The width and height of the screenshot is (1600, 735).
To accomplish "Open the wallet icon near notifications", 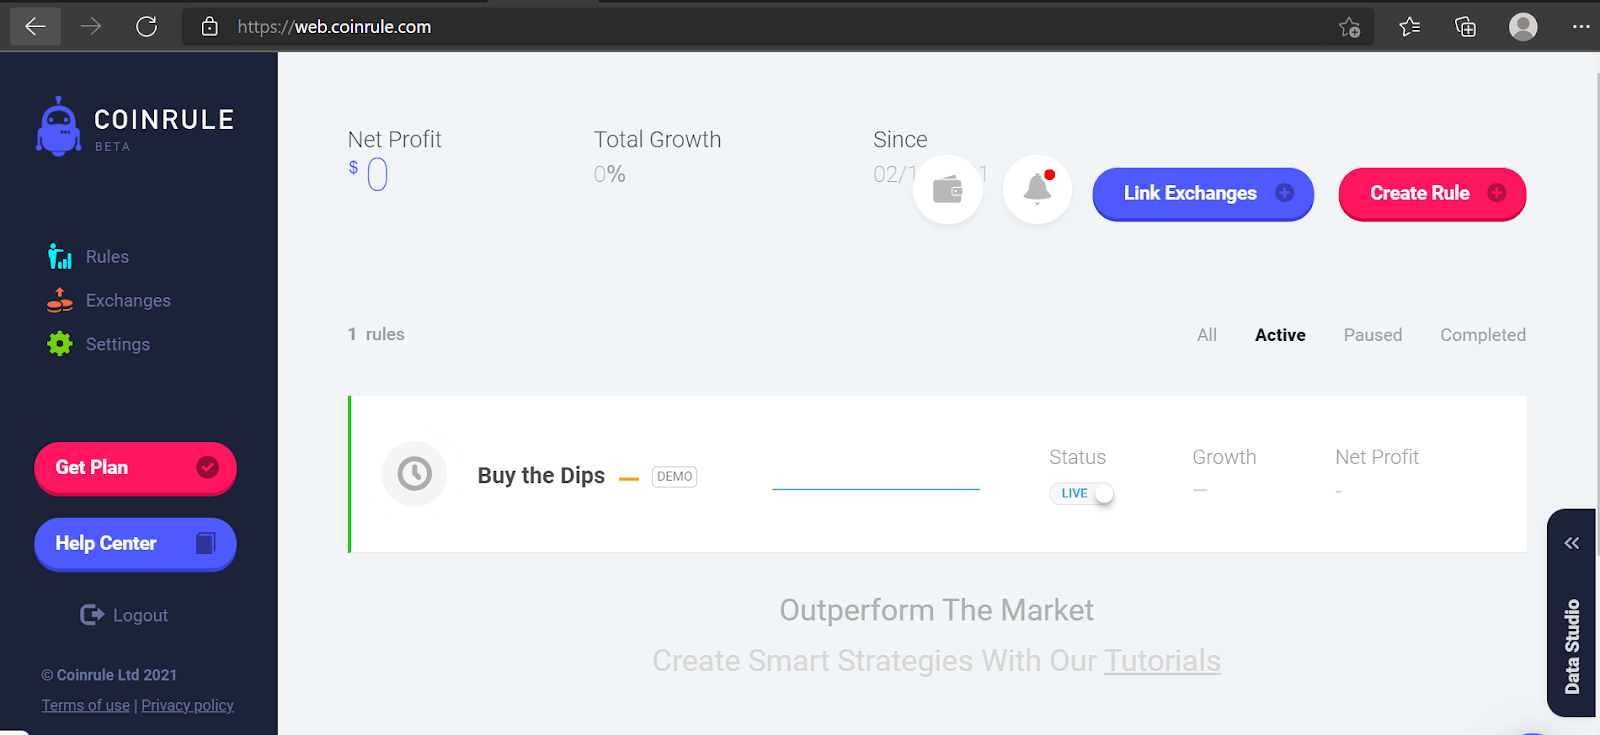I will tap(947, 189).
